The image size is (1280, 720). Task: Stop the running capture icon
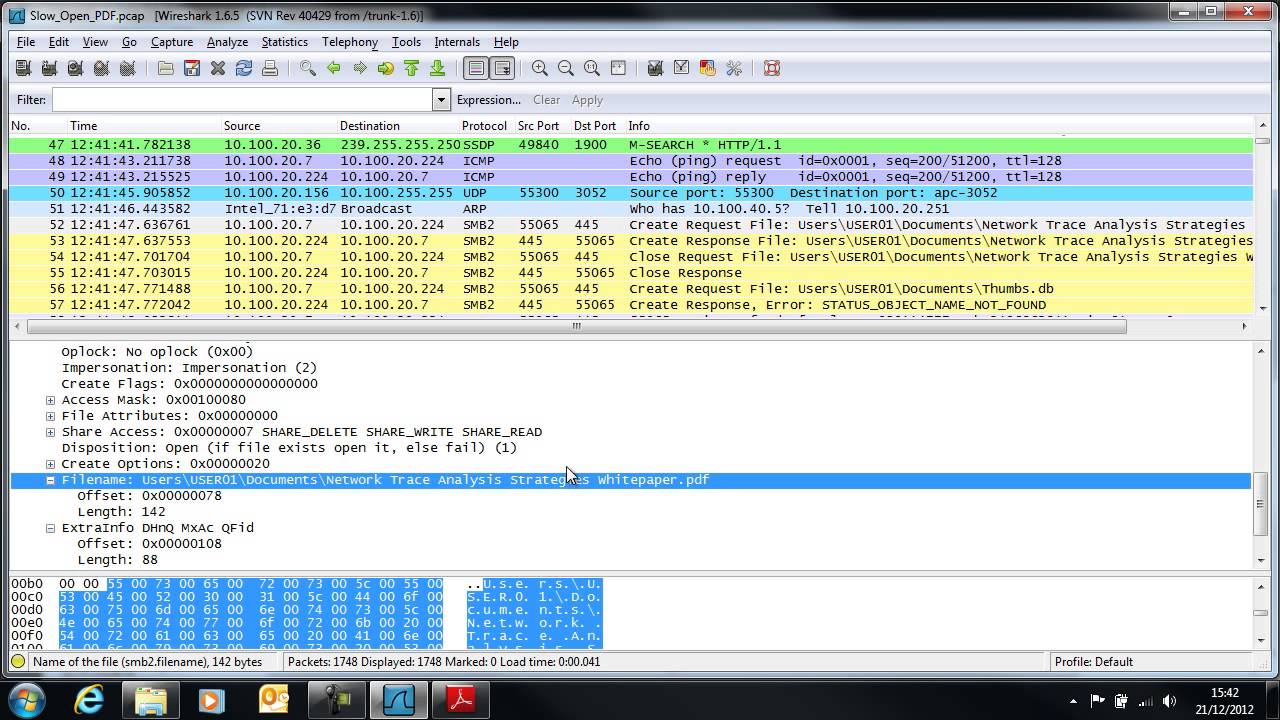pos(101,68)
